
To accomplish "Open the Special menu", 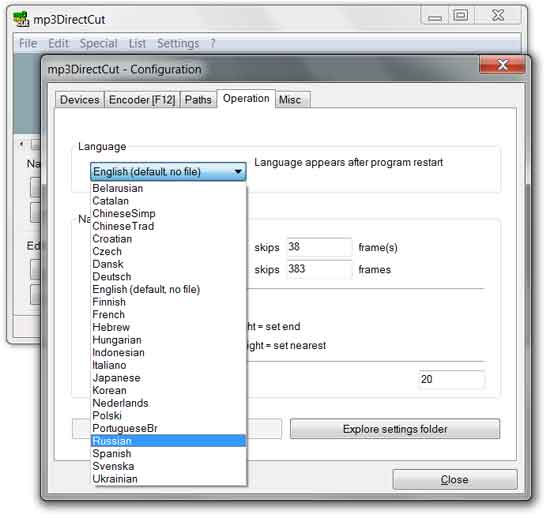I will click(99, 43).
